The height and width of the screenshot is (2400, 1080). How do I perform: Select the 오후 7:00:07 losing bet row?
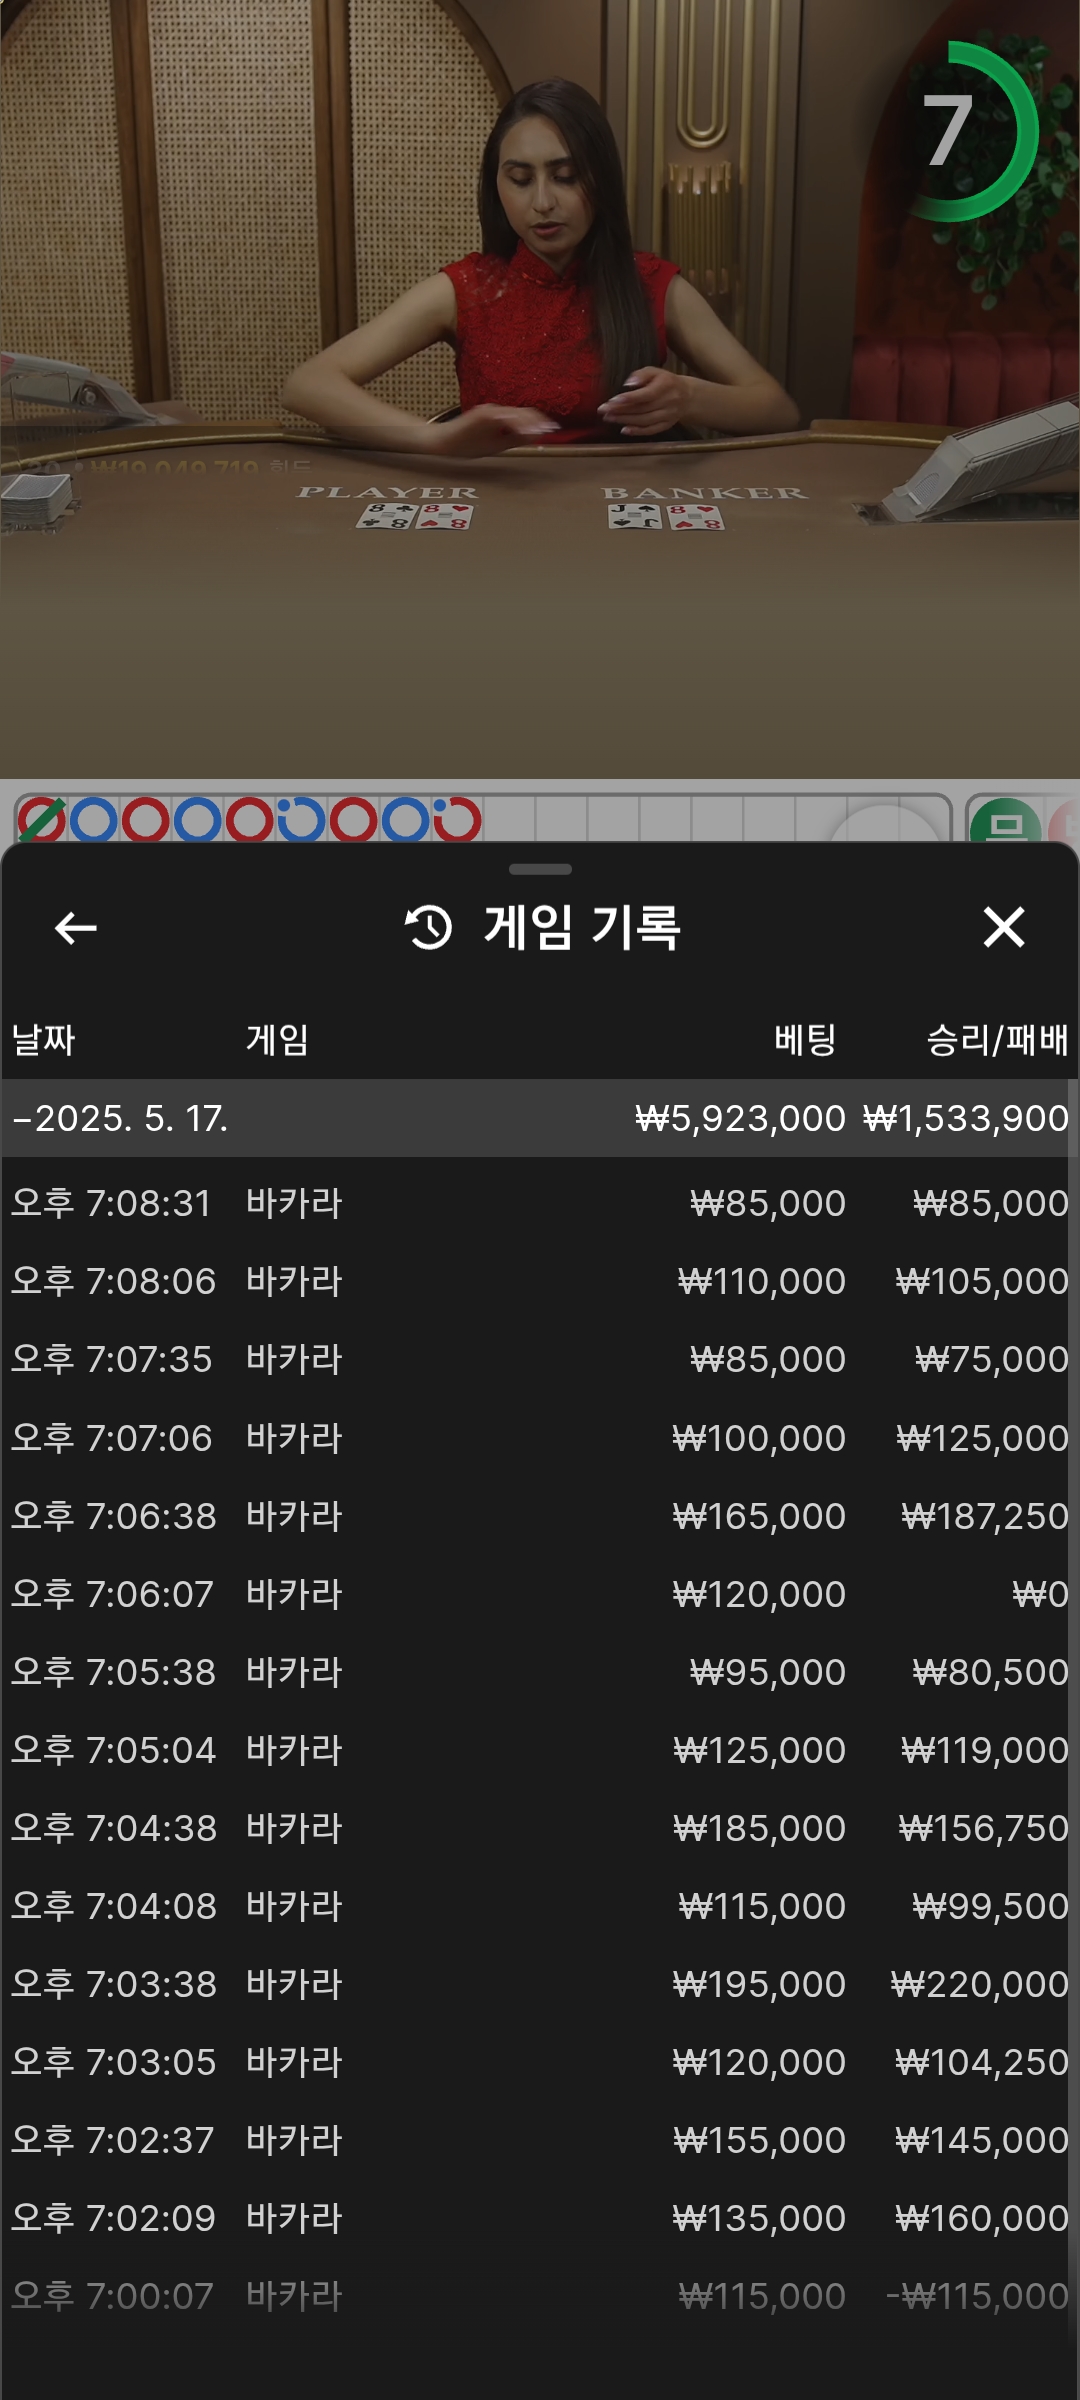coord(540,2296)
